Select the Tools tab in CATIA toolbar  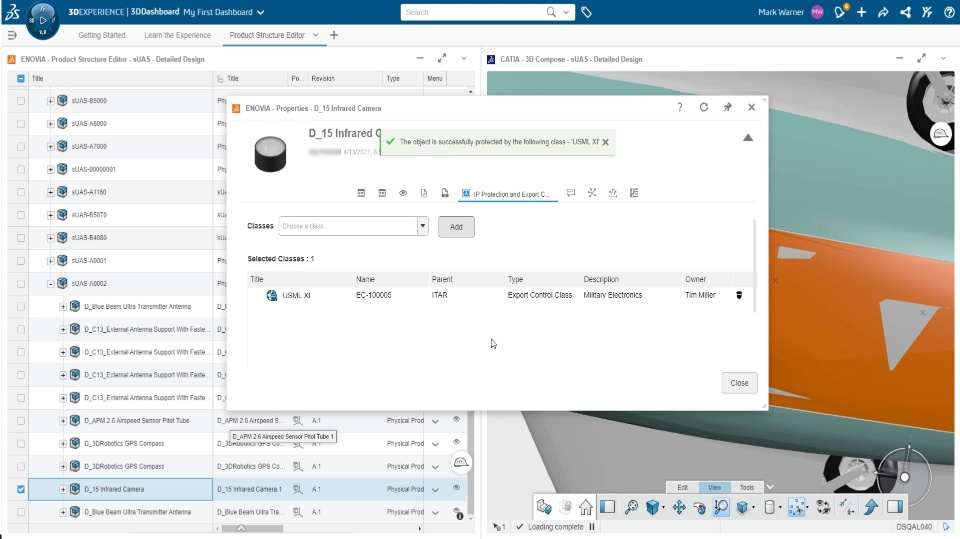[x=746, y=488]
